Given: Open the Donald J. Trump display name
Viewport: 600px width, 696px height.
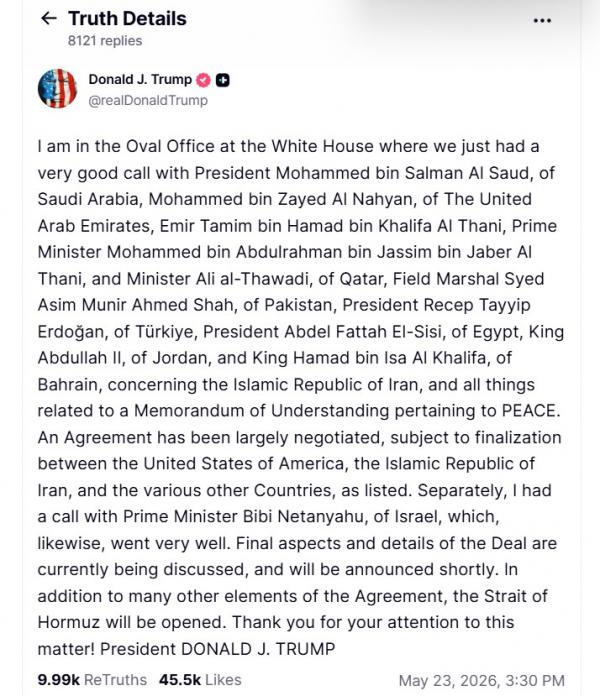Looking at the screenshot, I should pyautogui.click(x=140, y=79).
